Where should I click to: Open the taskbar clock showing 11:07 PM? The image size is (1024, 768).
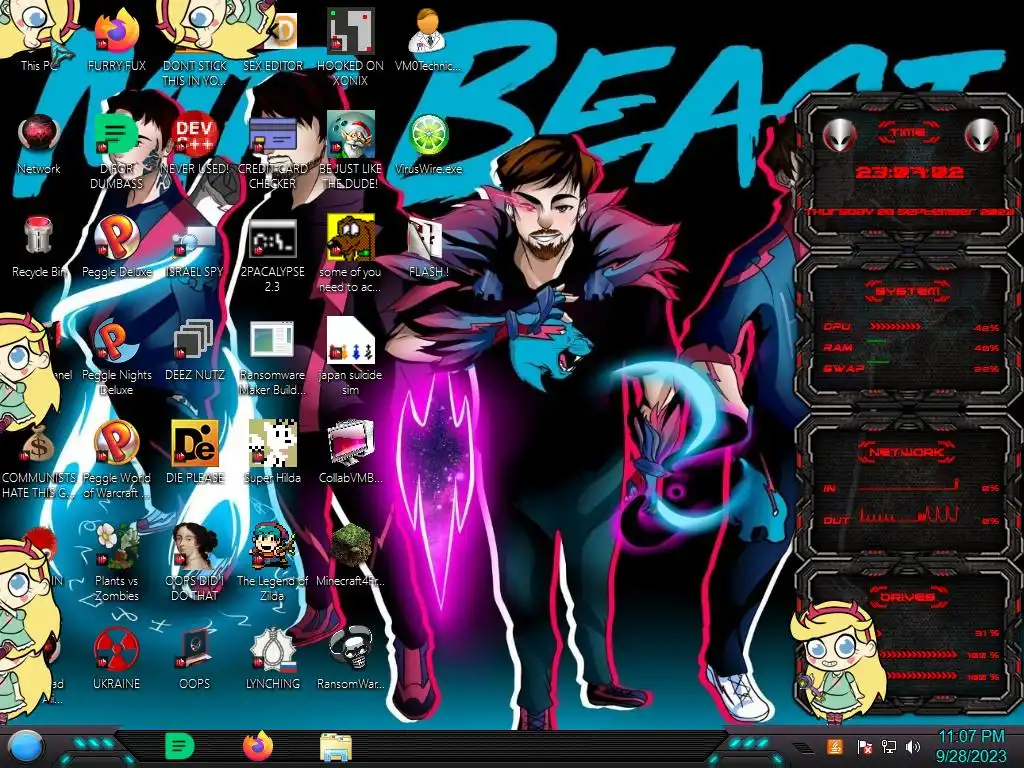(971, 746)
